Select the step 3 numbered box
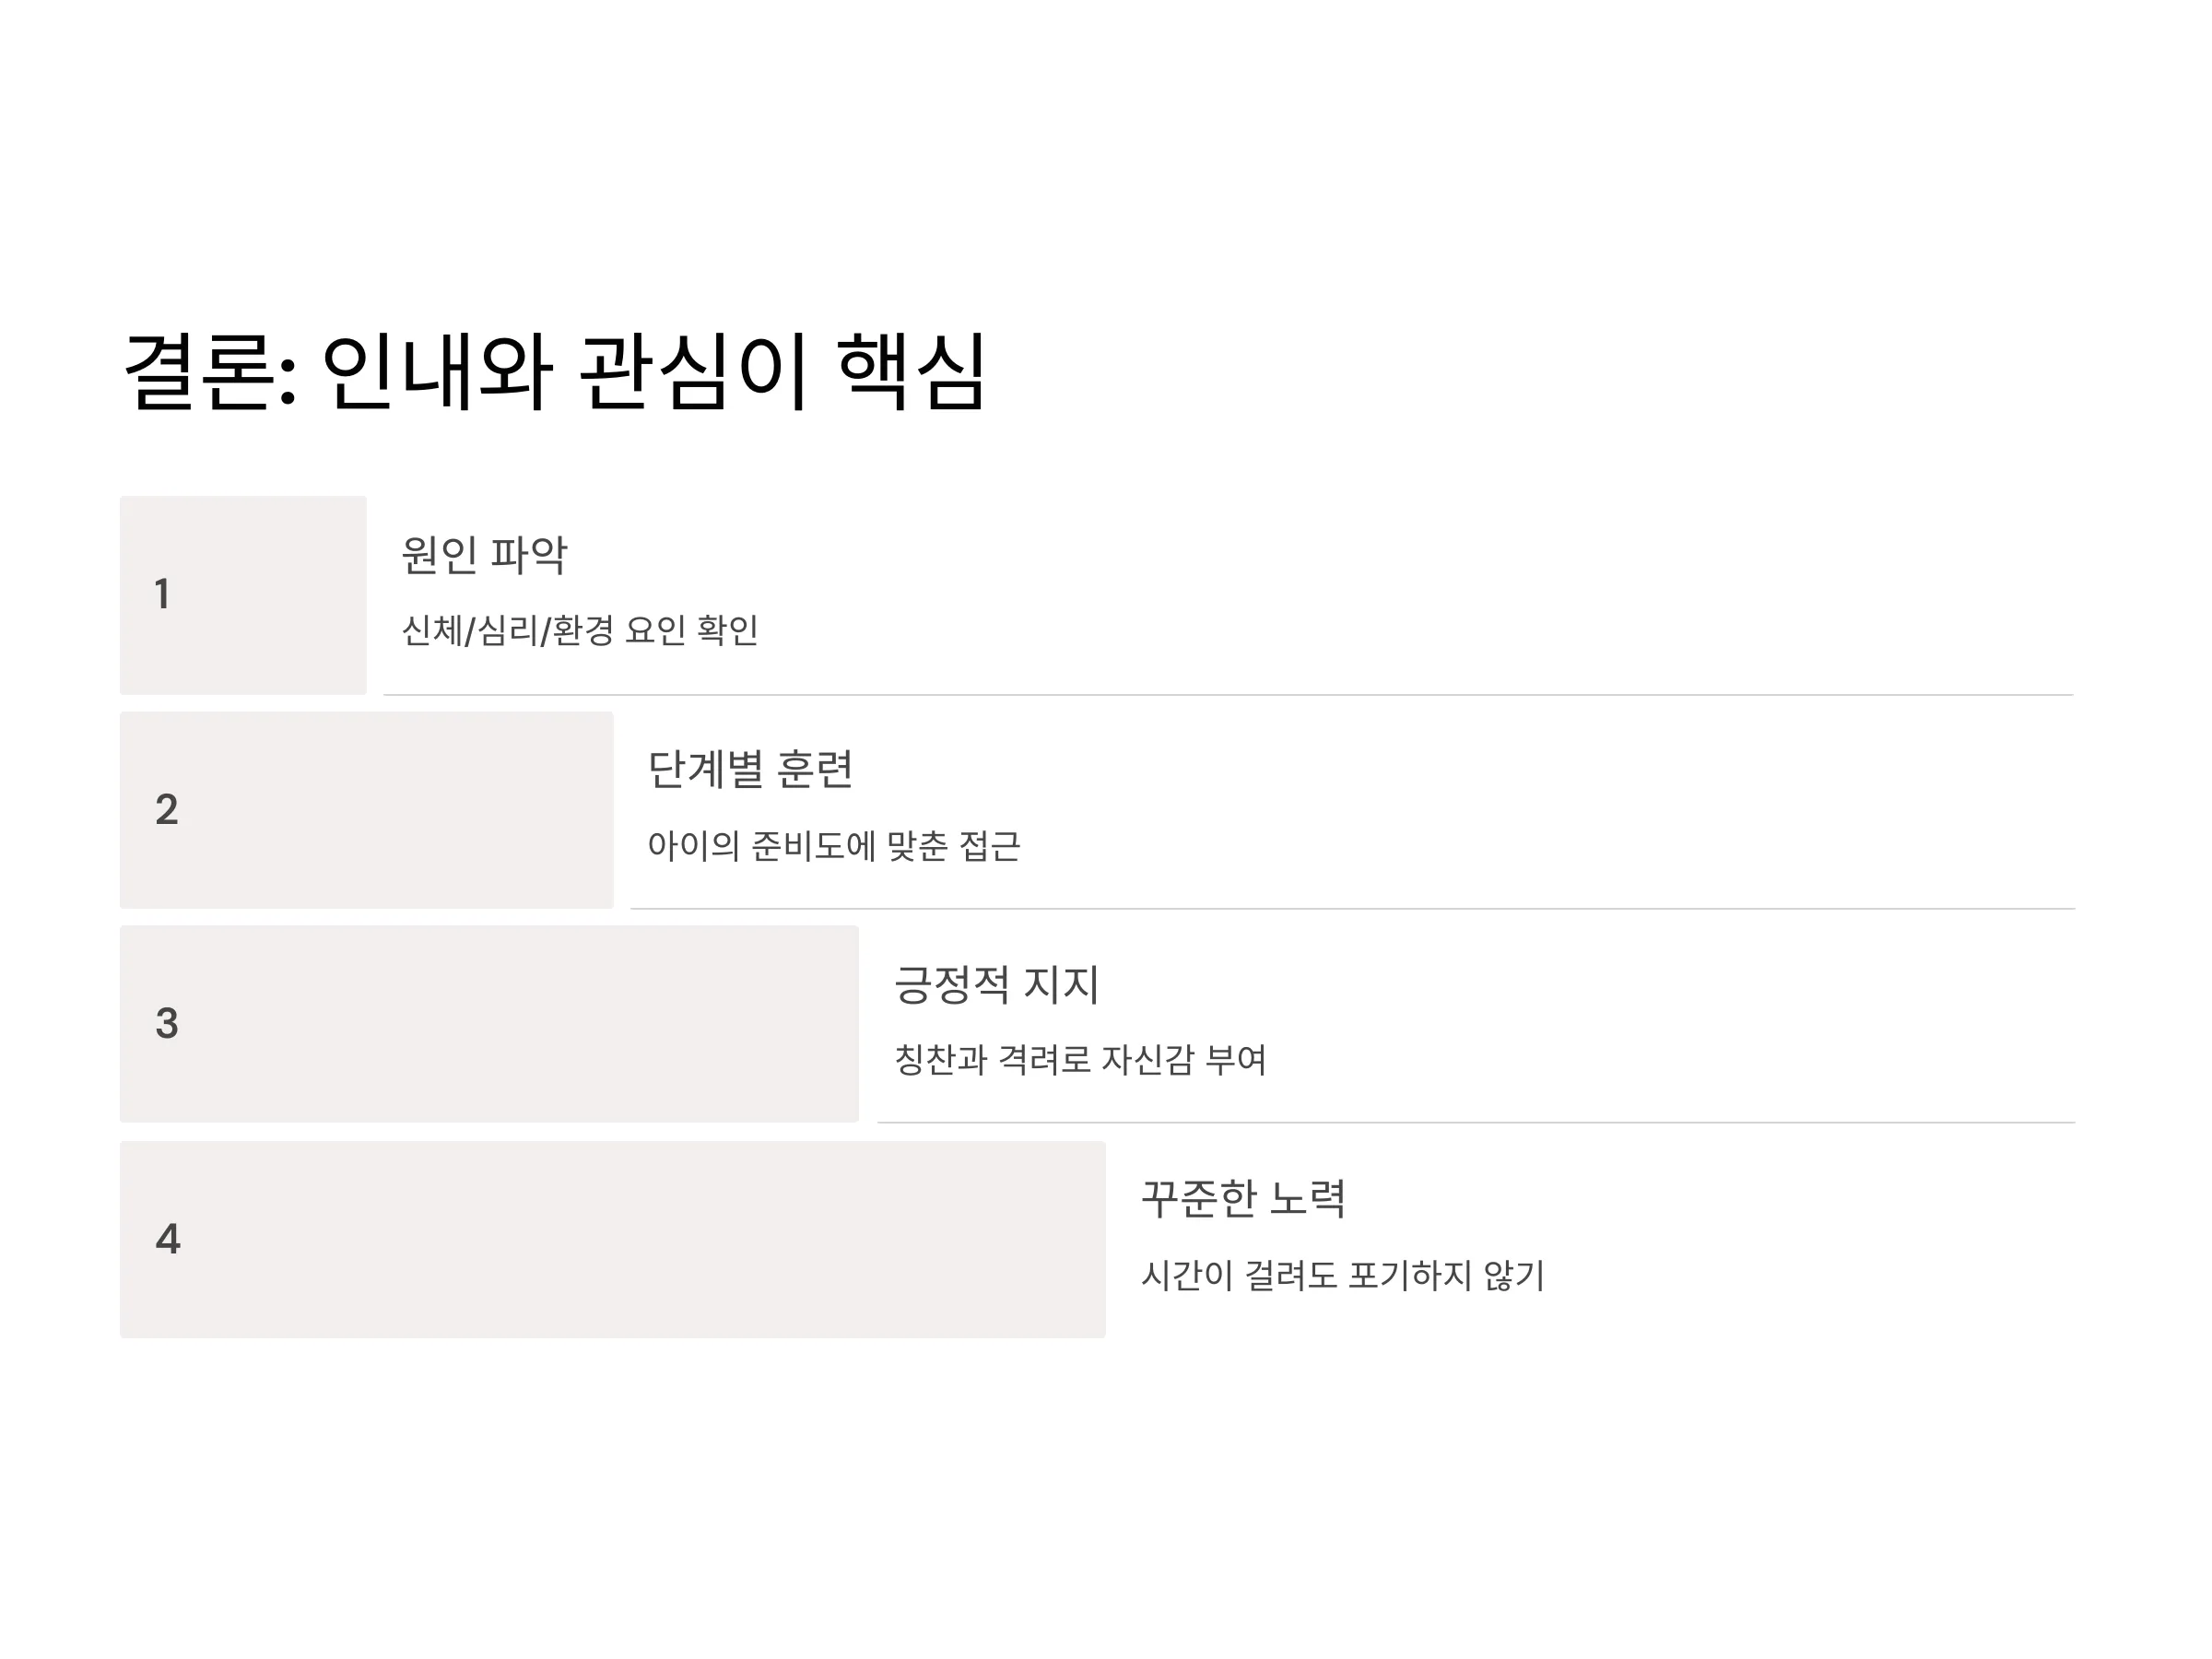 point(489,1024)
